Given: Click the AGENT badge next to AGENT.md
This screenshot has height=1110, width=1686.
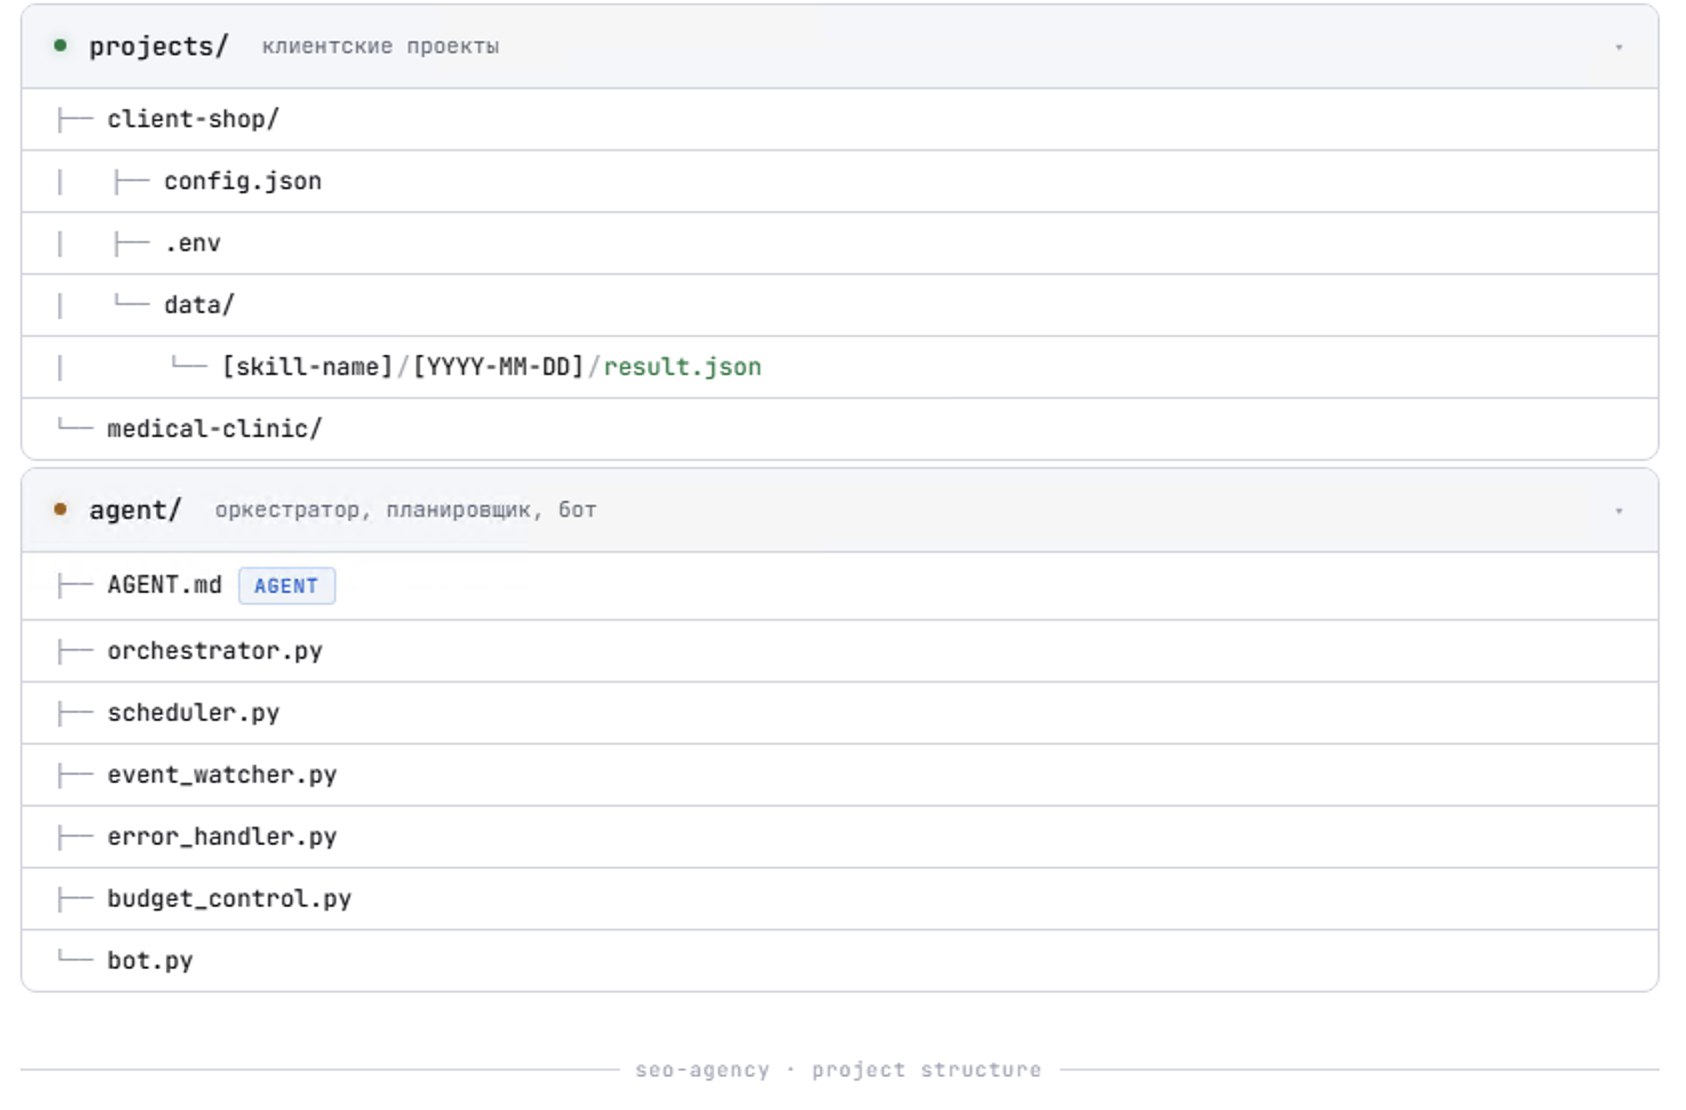Looking at the screenshot, I should pos(286,586).
